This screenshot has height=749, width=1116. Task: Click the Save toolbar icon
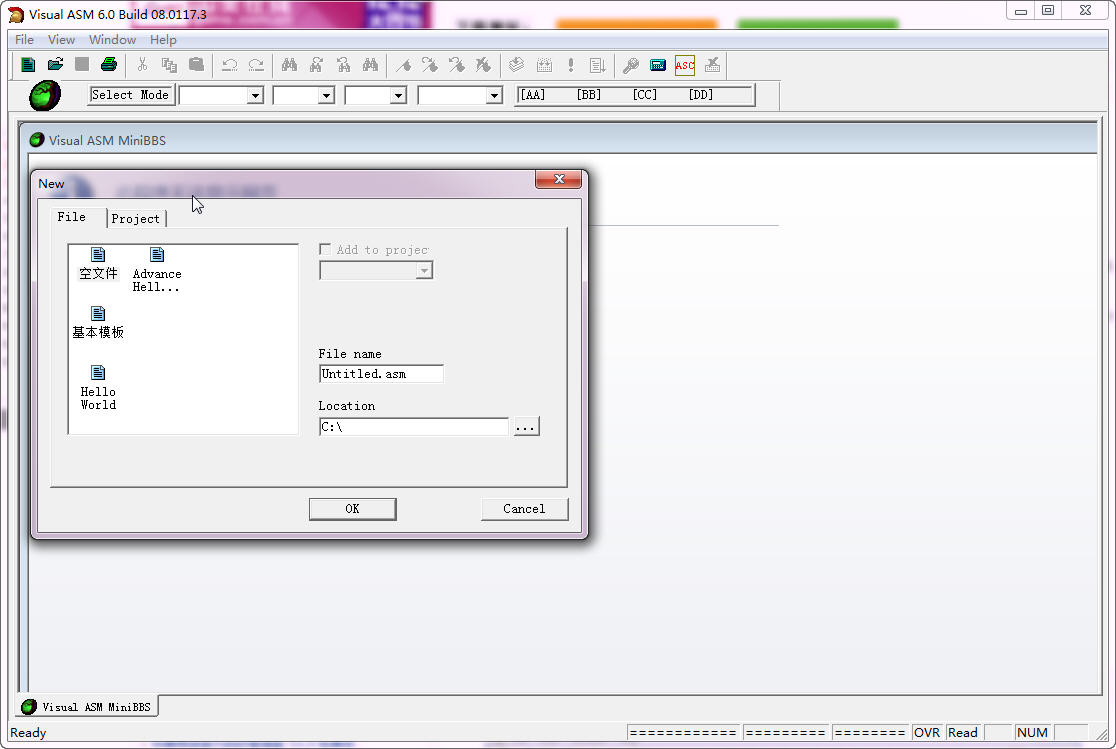pyautogui.click(x=82, y=65)
